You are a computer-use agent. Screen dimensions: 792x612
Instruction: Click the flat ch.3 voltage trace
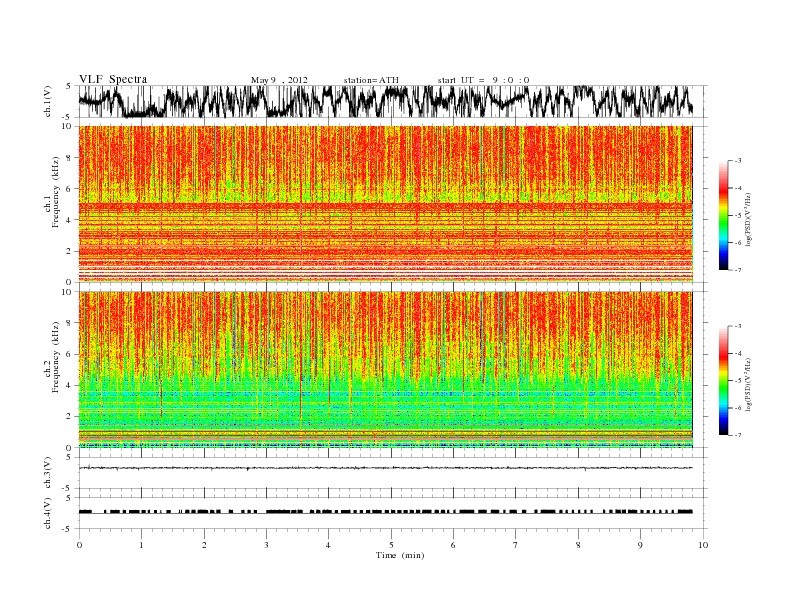pyautogui.click(x=386, y=468)
